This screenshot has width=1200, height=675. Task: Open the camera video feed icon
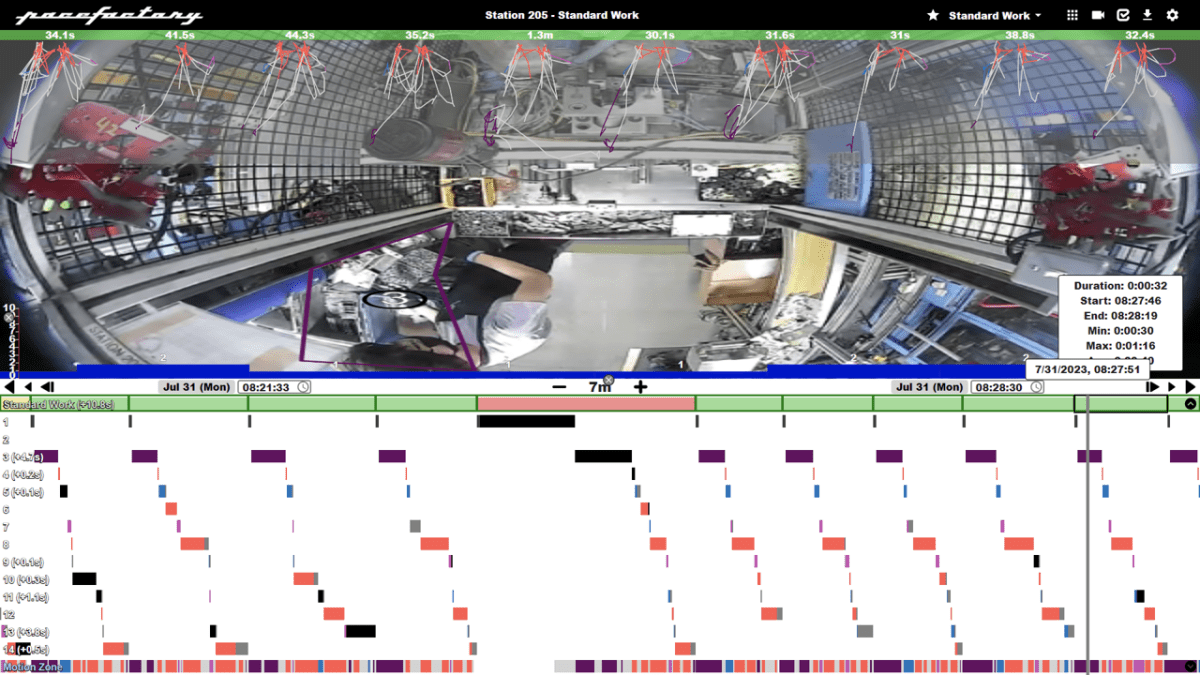pos(1098,15)
